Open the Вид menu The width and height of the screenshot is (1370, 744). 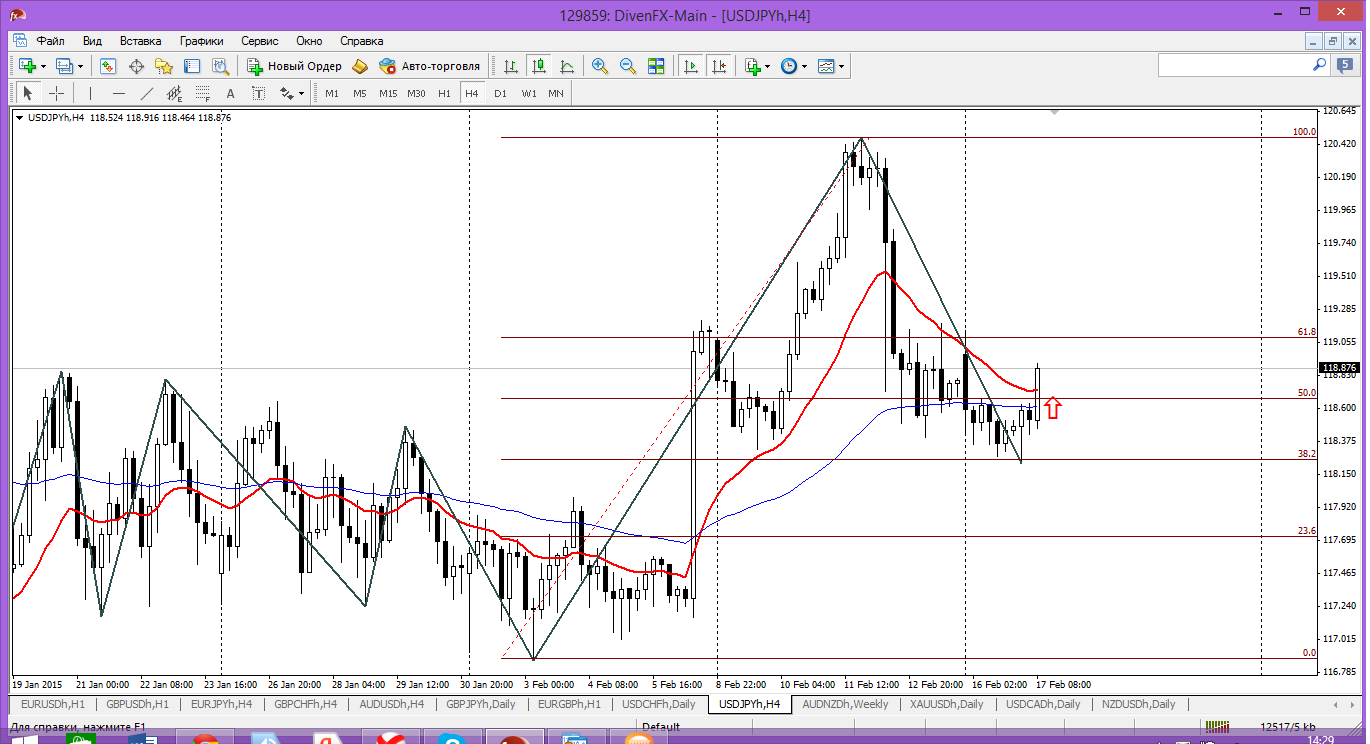92,41
